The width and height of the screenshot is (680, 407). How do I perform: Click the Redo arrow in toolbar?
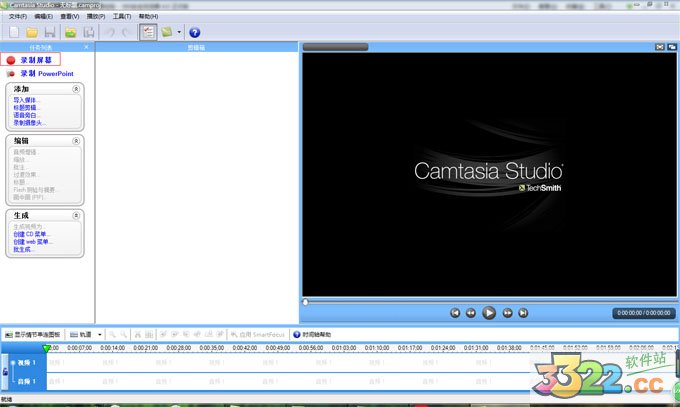coord(126,32)
